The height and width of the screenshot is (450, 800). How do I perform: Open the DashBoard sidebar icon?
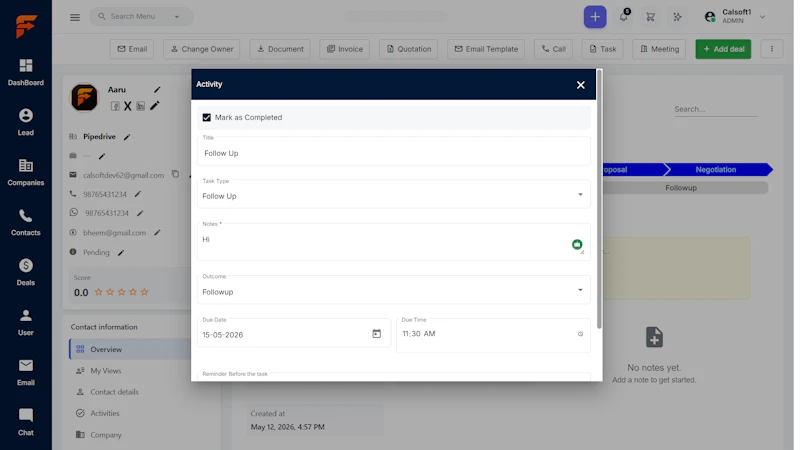pos(26,72)
